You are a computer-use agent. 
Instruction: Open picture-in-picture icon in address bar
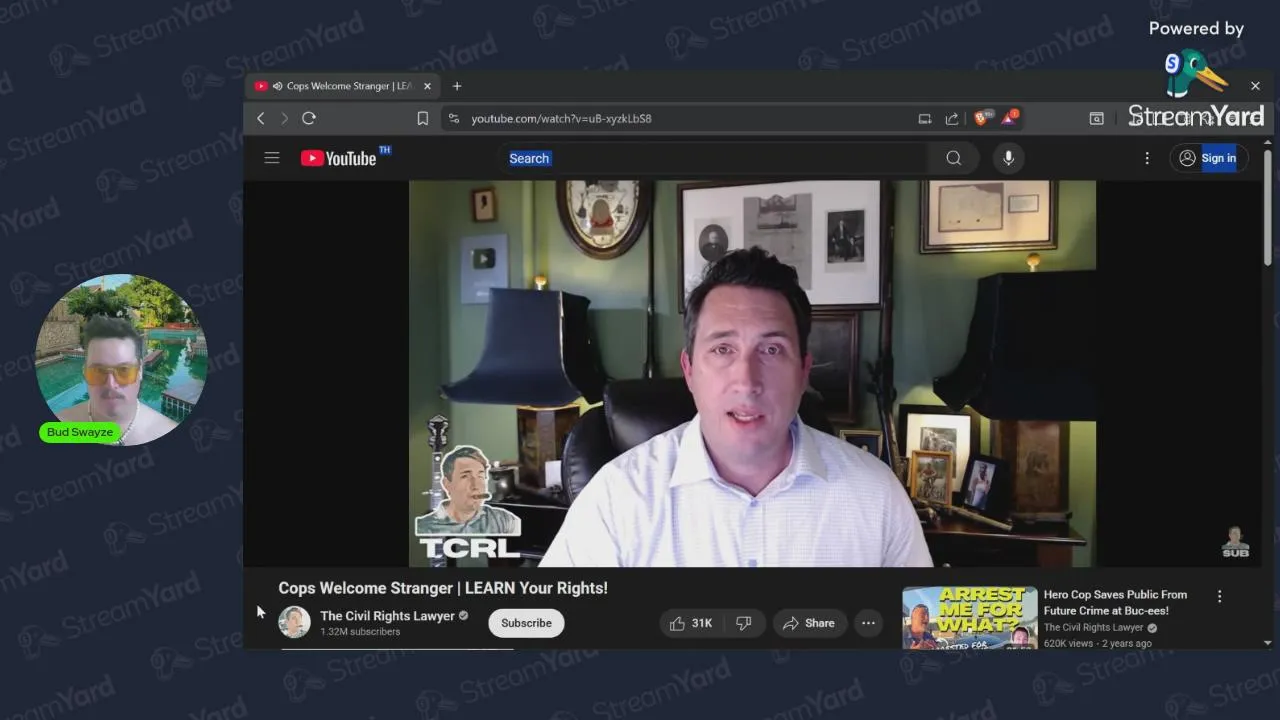[x=925, y=118]
